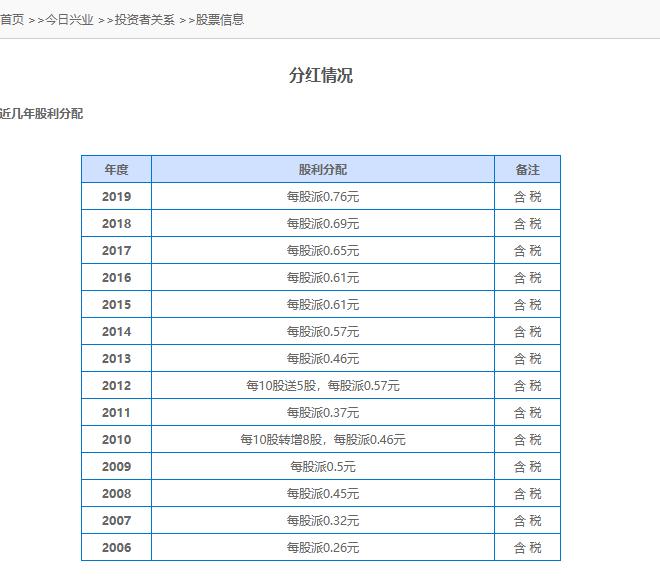Select the 股票信息 breadcrumb item
Viewport: 660px width, 585px height.
tap(220, 19)
